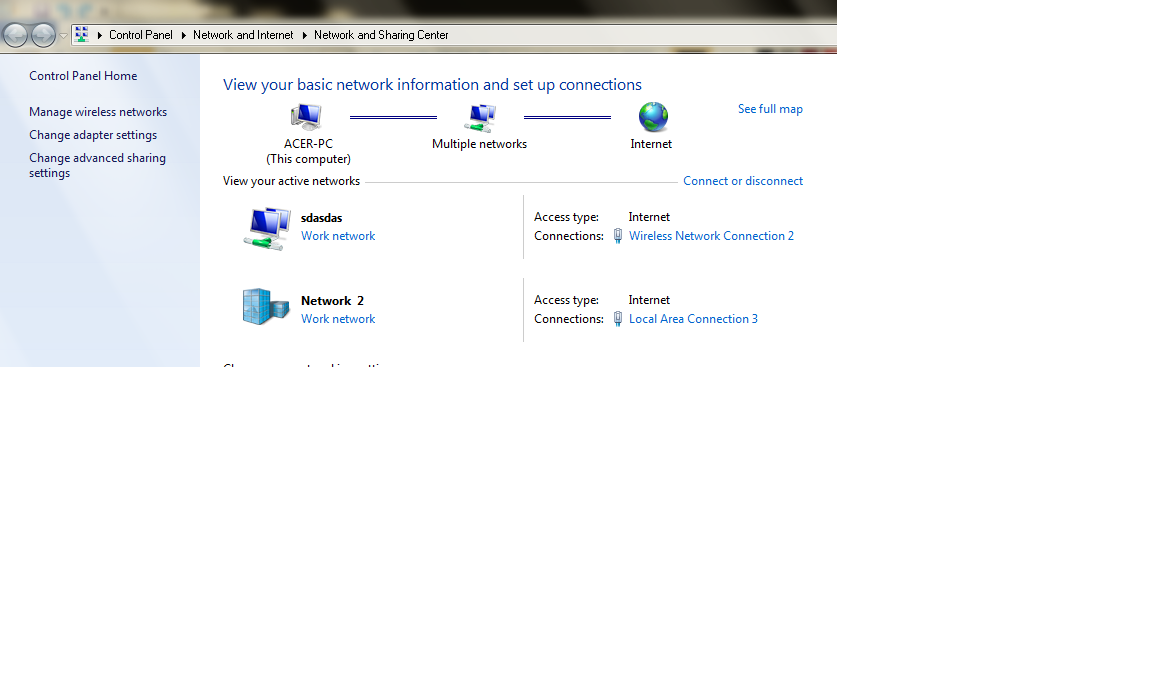Image resolution: width=1170 pixels, height=682 pixels.
Task: Open Change advanced sharing settings
Action: point(97,166)
